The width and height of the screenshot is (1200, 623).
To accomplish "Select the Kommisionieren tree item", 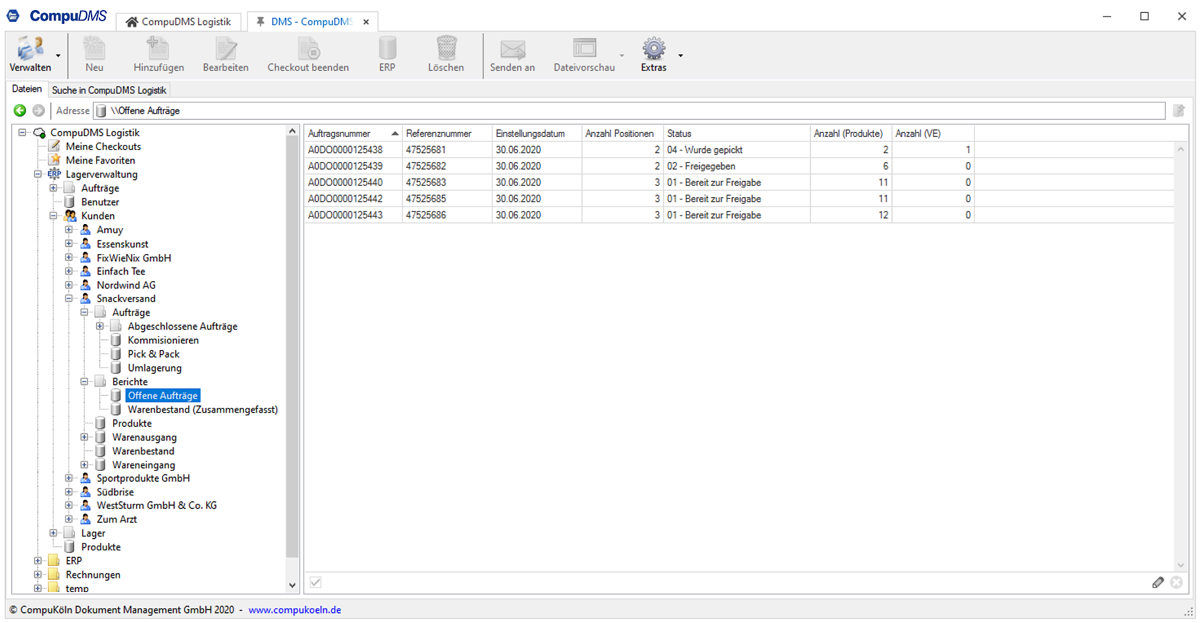I will click(x=163, y=341).
